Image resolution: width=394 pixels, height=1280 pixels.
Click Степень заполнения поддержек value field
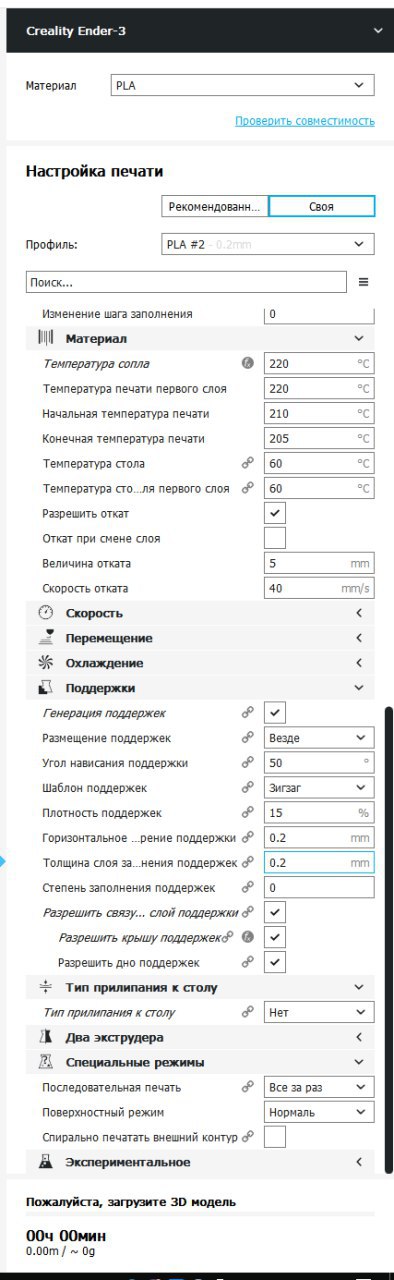pos(319,887)
